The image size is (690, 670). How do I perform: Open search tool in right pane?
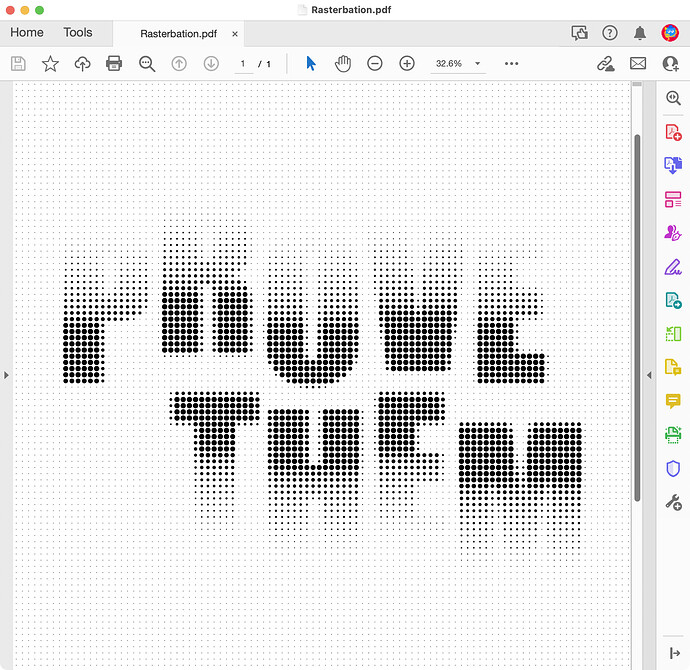673,98
